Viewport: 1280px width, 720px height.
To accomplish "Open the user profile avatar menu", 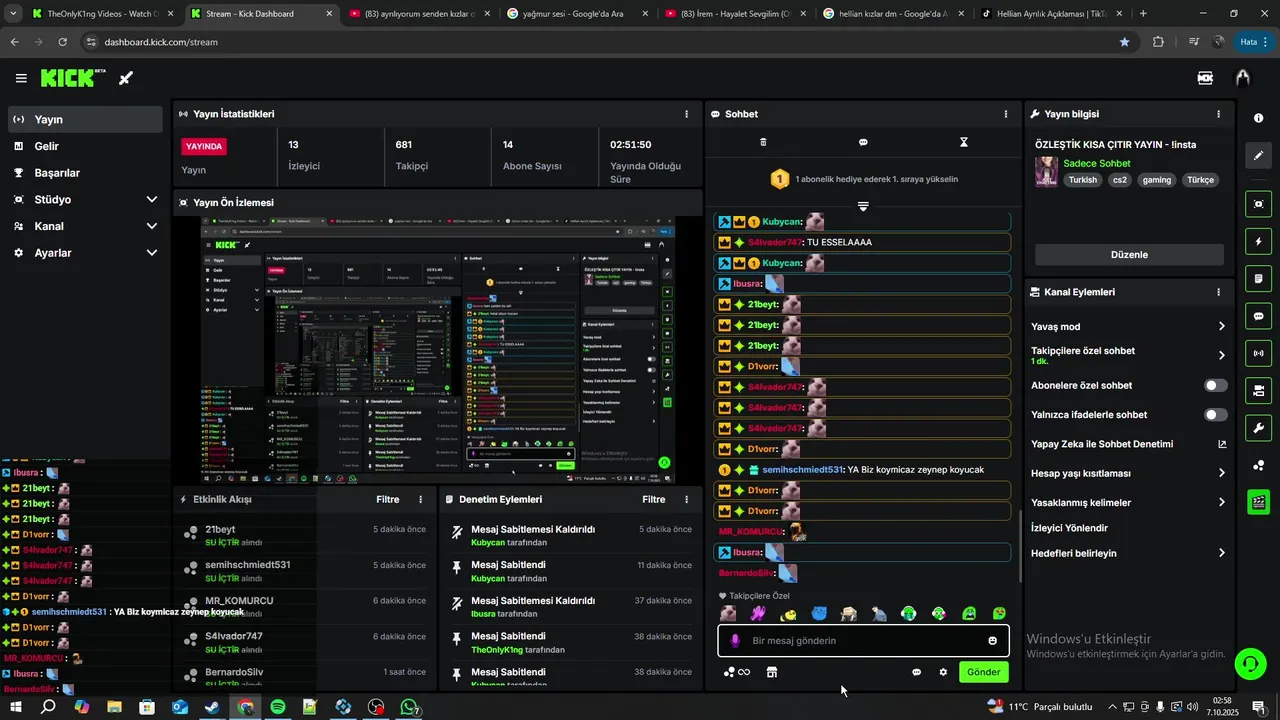I will tap(1243, 78).
